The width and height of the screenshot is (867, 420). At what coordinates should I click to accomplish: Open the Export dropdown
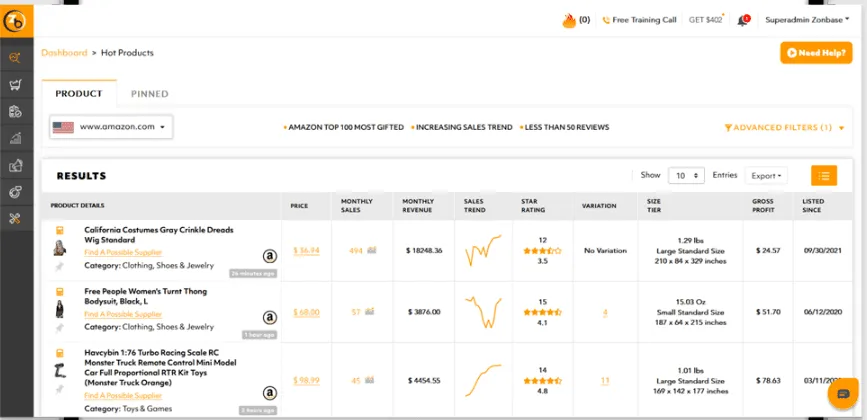point(766,176)
